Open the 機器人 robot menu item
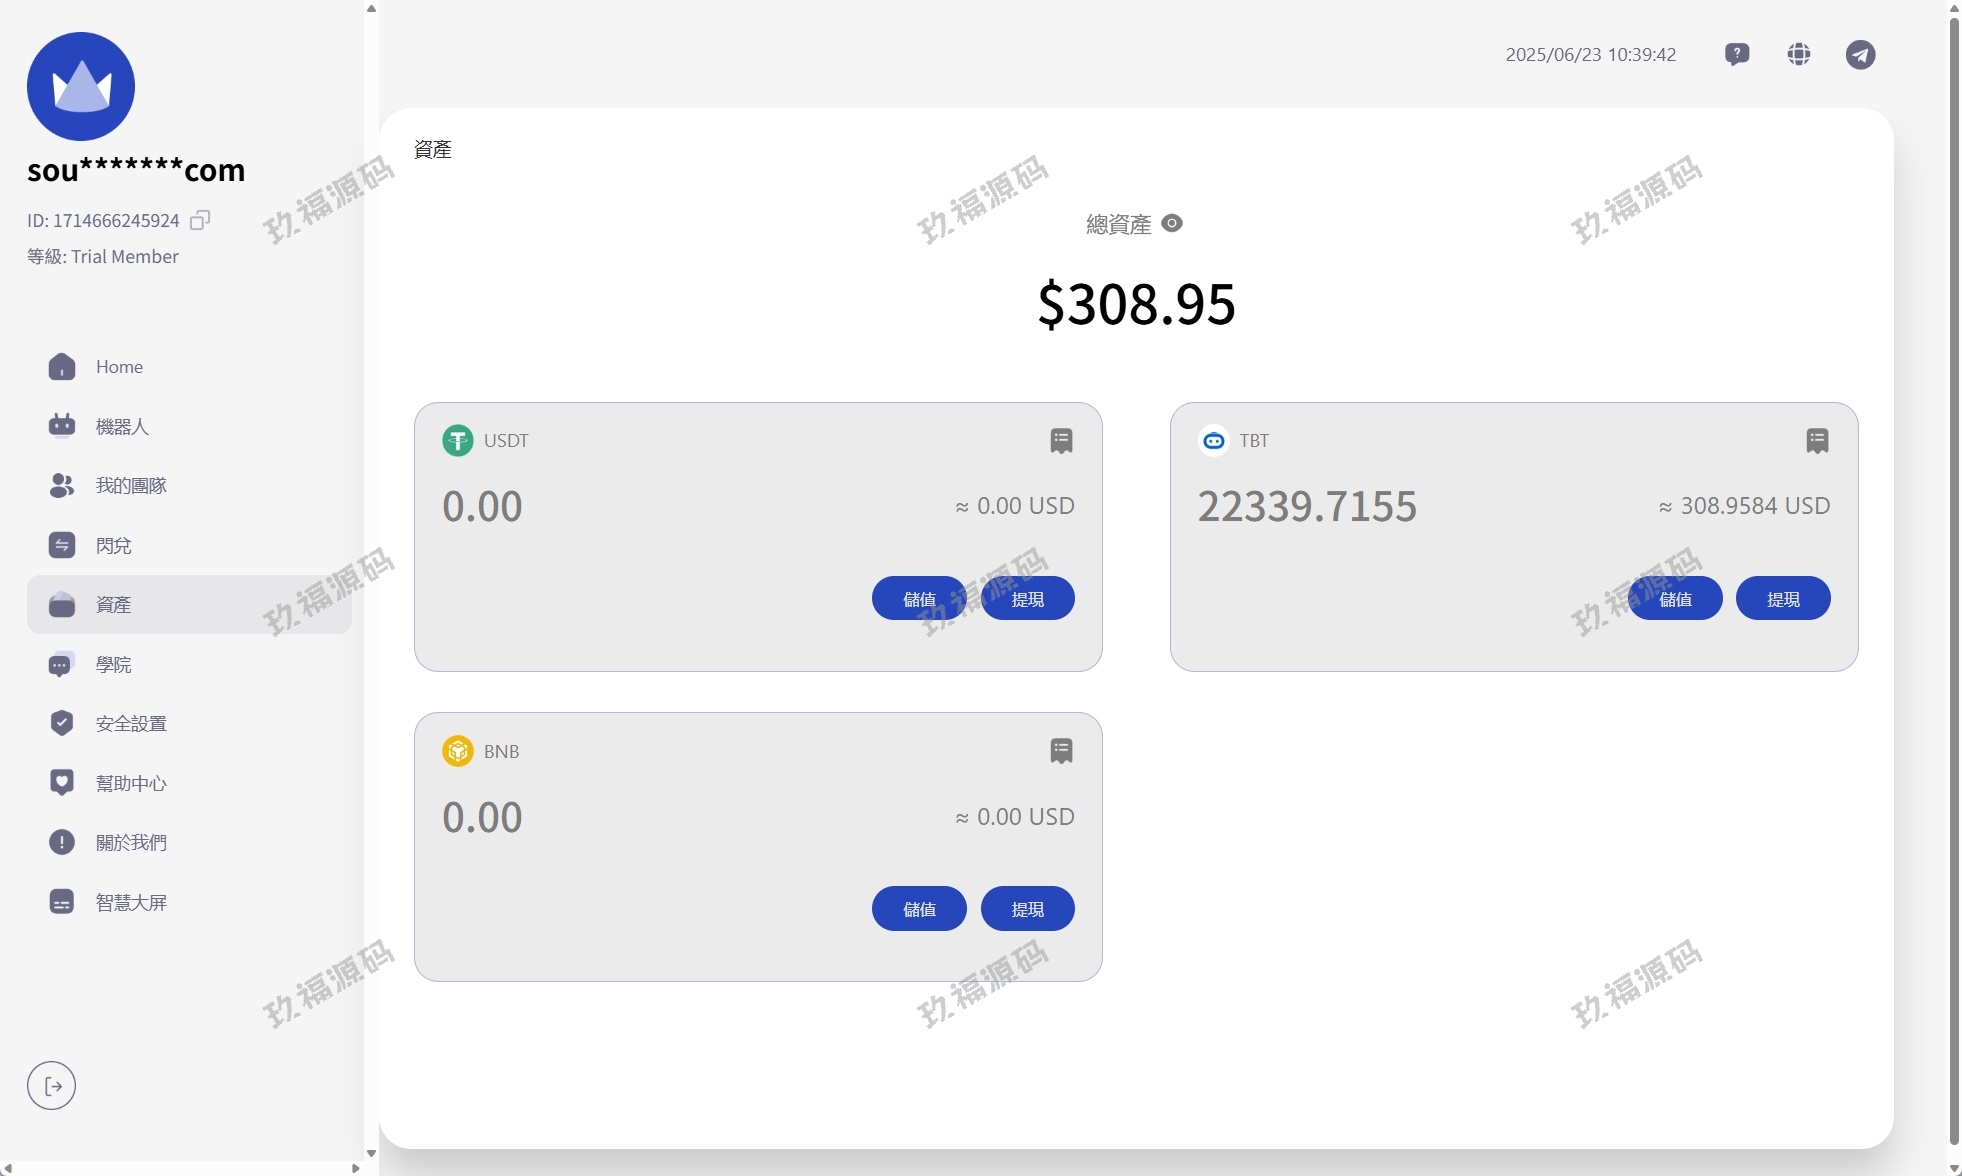This screenshot has width=1962, height=1176. pyautogui.click(x=122, y=426)
